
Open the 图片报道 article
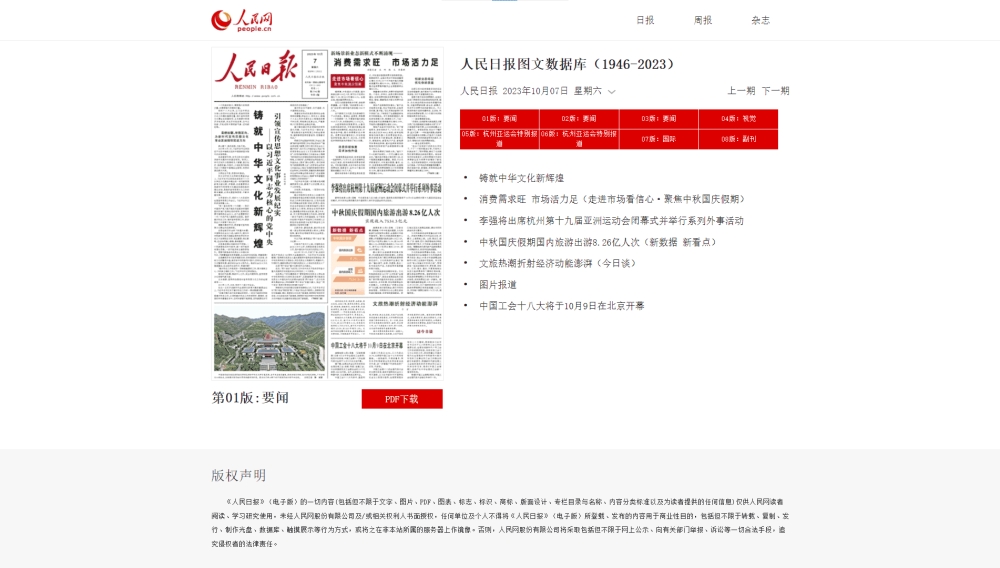click(x=498, y=284)
